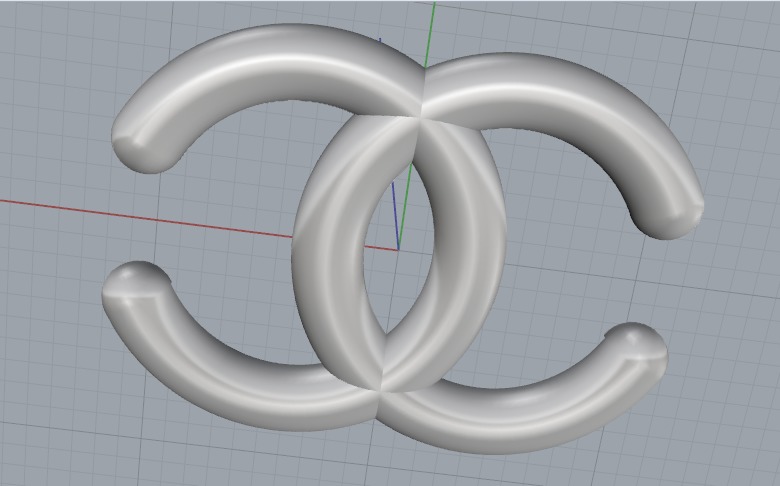Click the rounded end cap of lower-right tube

639,341
